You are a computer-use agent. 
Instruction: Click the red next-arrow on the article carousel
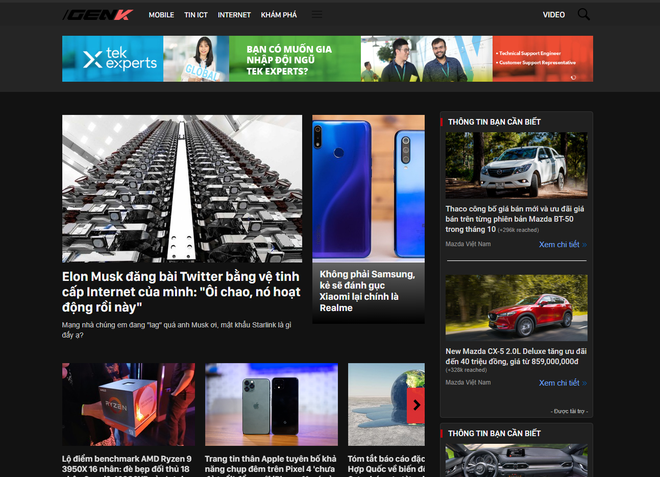(x=417, y=405)
